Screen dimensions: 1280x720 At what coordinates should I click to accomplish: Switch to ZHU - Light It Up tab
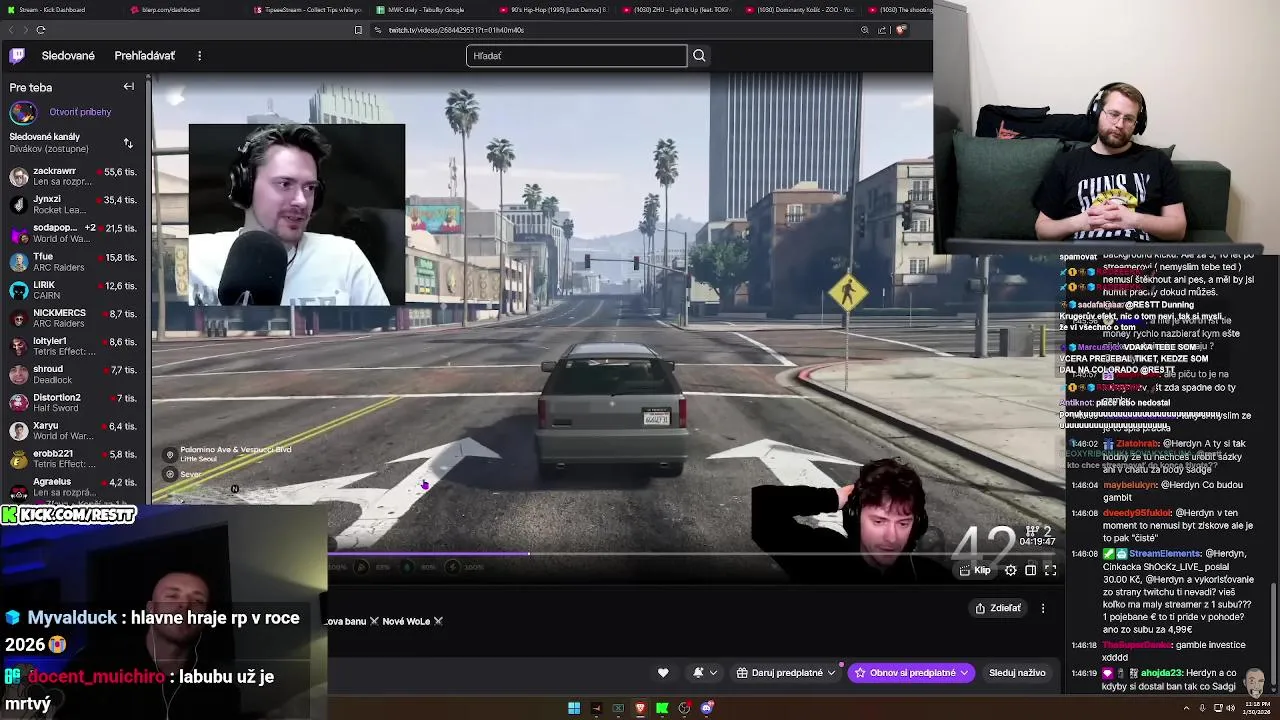click(675, 9)
